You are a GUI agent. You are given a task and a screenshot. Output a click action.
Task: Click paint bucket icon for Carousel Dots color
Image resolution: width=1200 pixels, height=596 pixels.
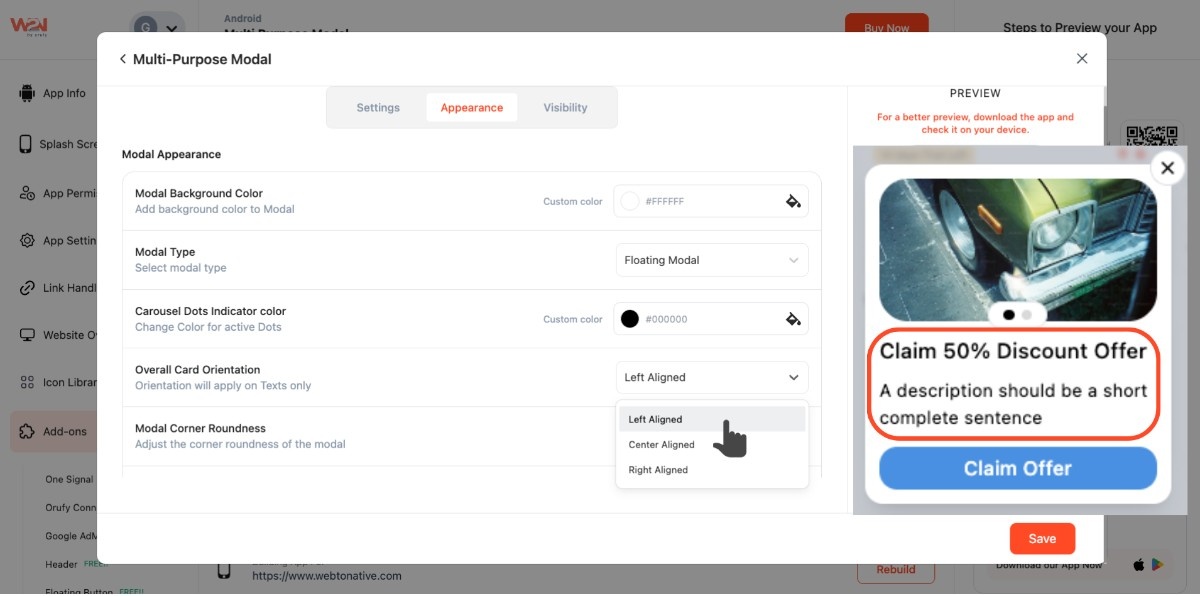click(x=793, y=319)
